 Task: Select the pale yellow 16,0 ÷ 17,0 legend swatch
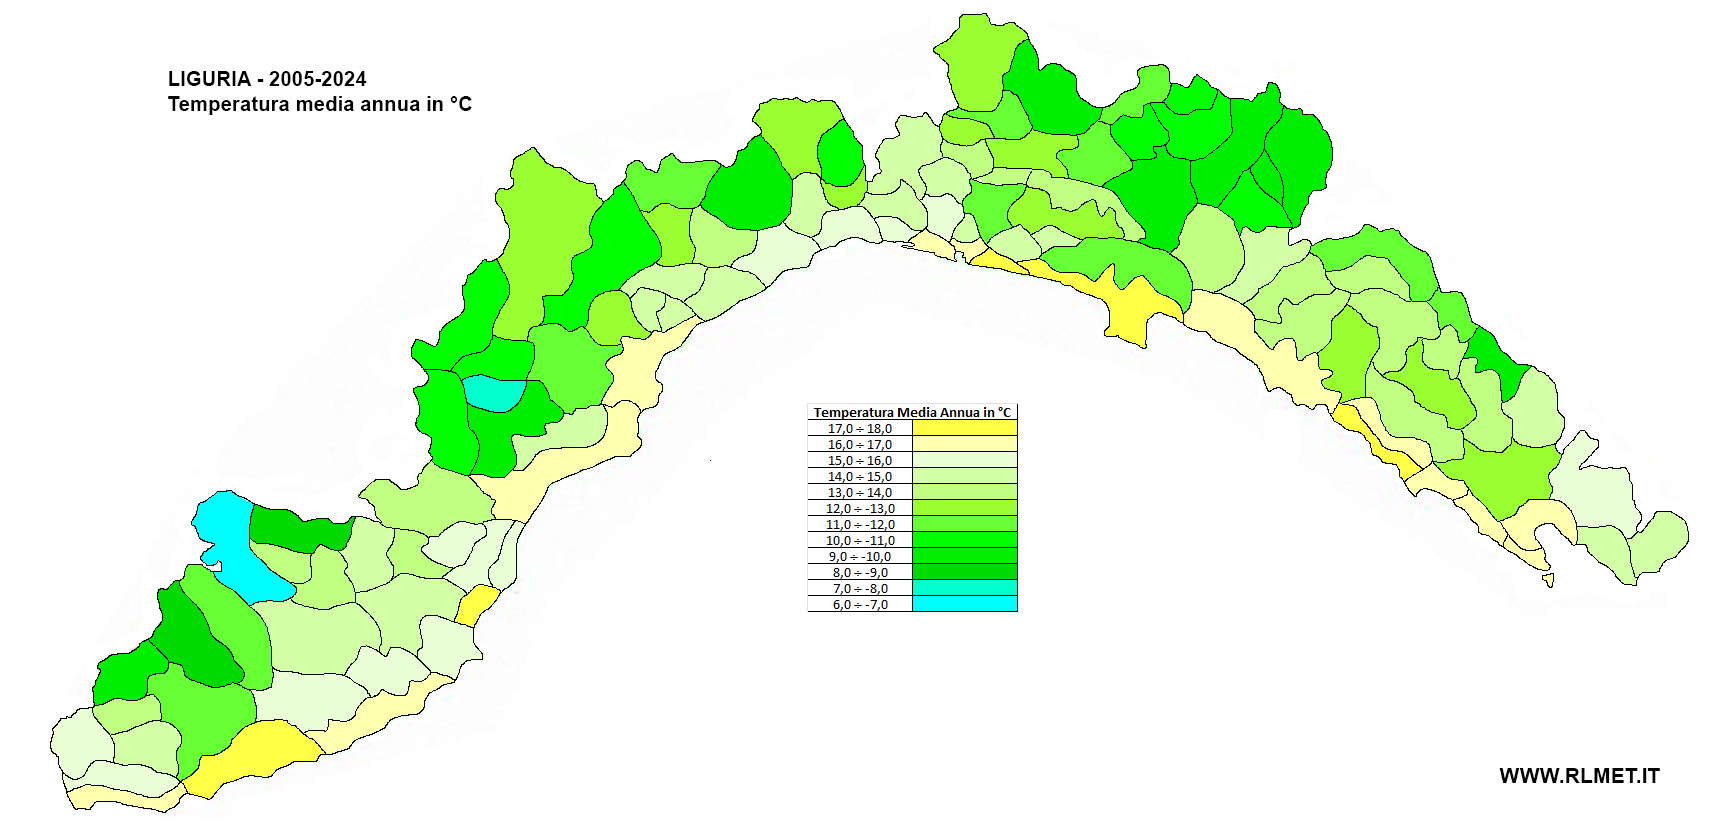[964, 444]
